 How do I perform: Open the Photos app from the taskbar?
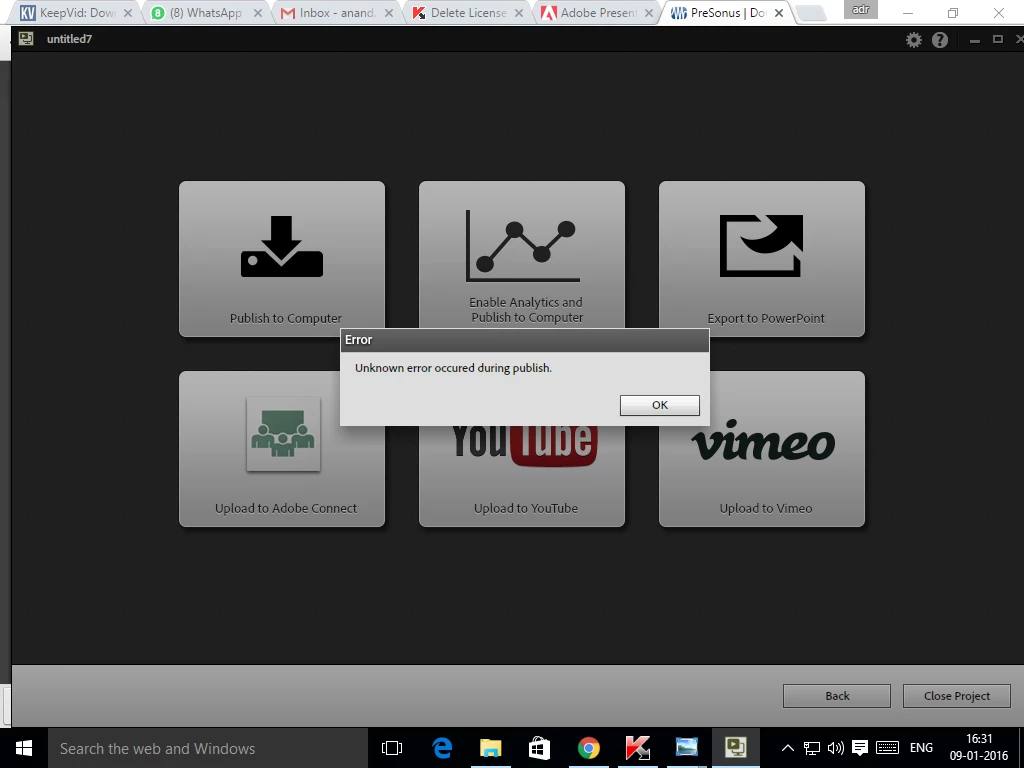point(686,748)
